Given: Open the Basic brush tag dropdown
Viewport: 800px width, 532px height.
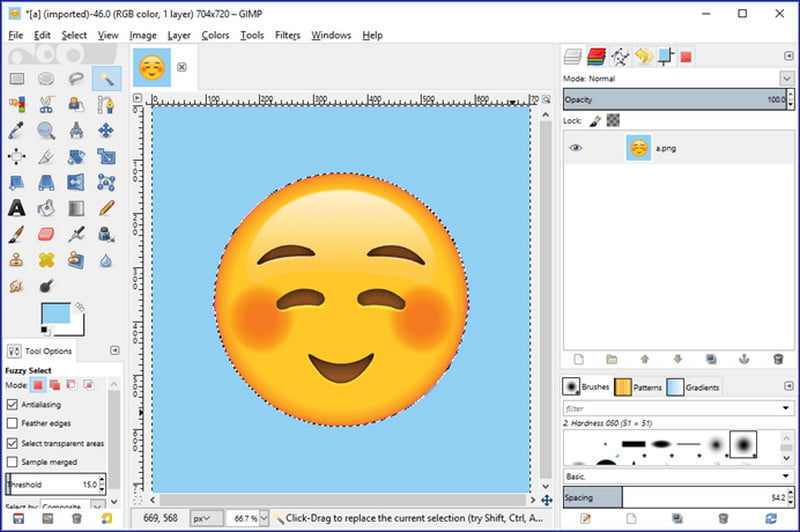Looking at the screenshot, I should tap(786, 476).
